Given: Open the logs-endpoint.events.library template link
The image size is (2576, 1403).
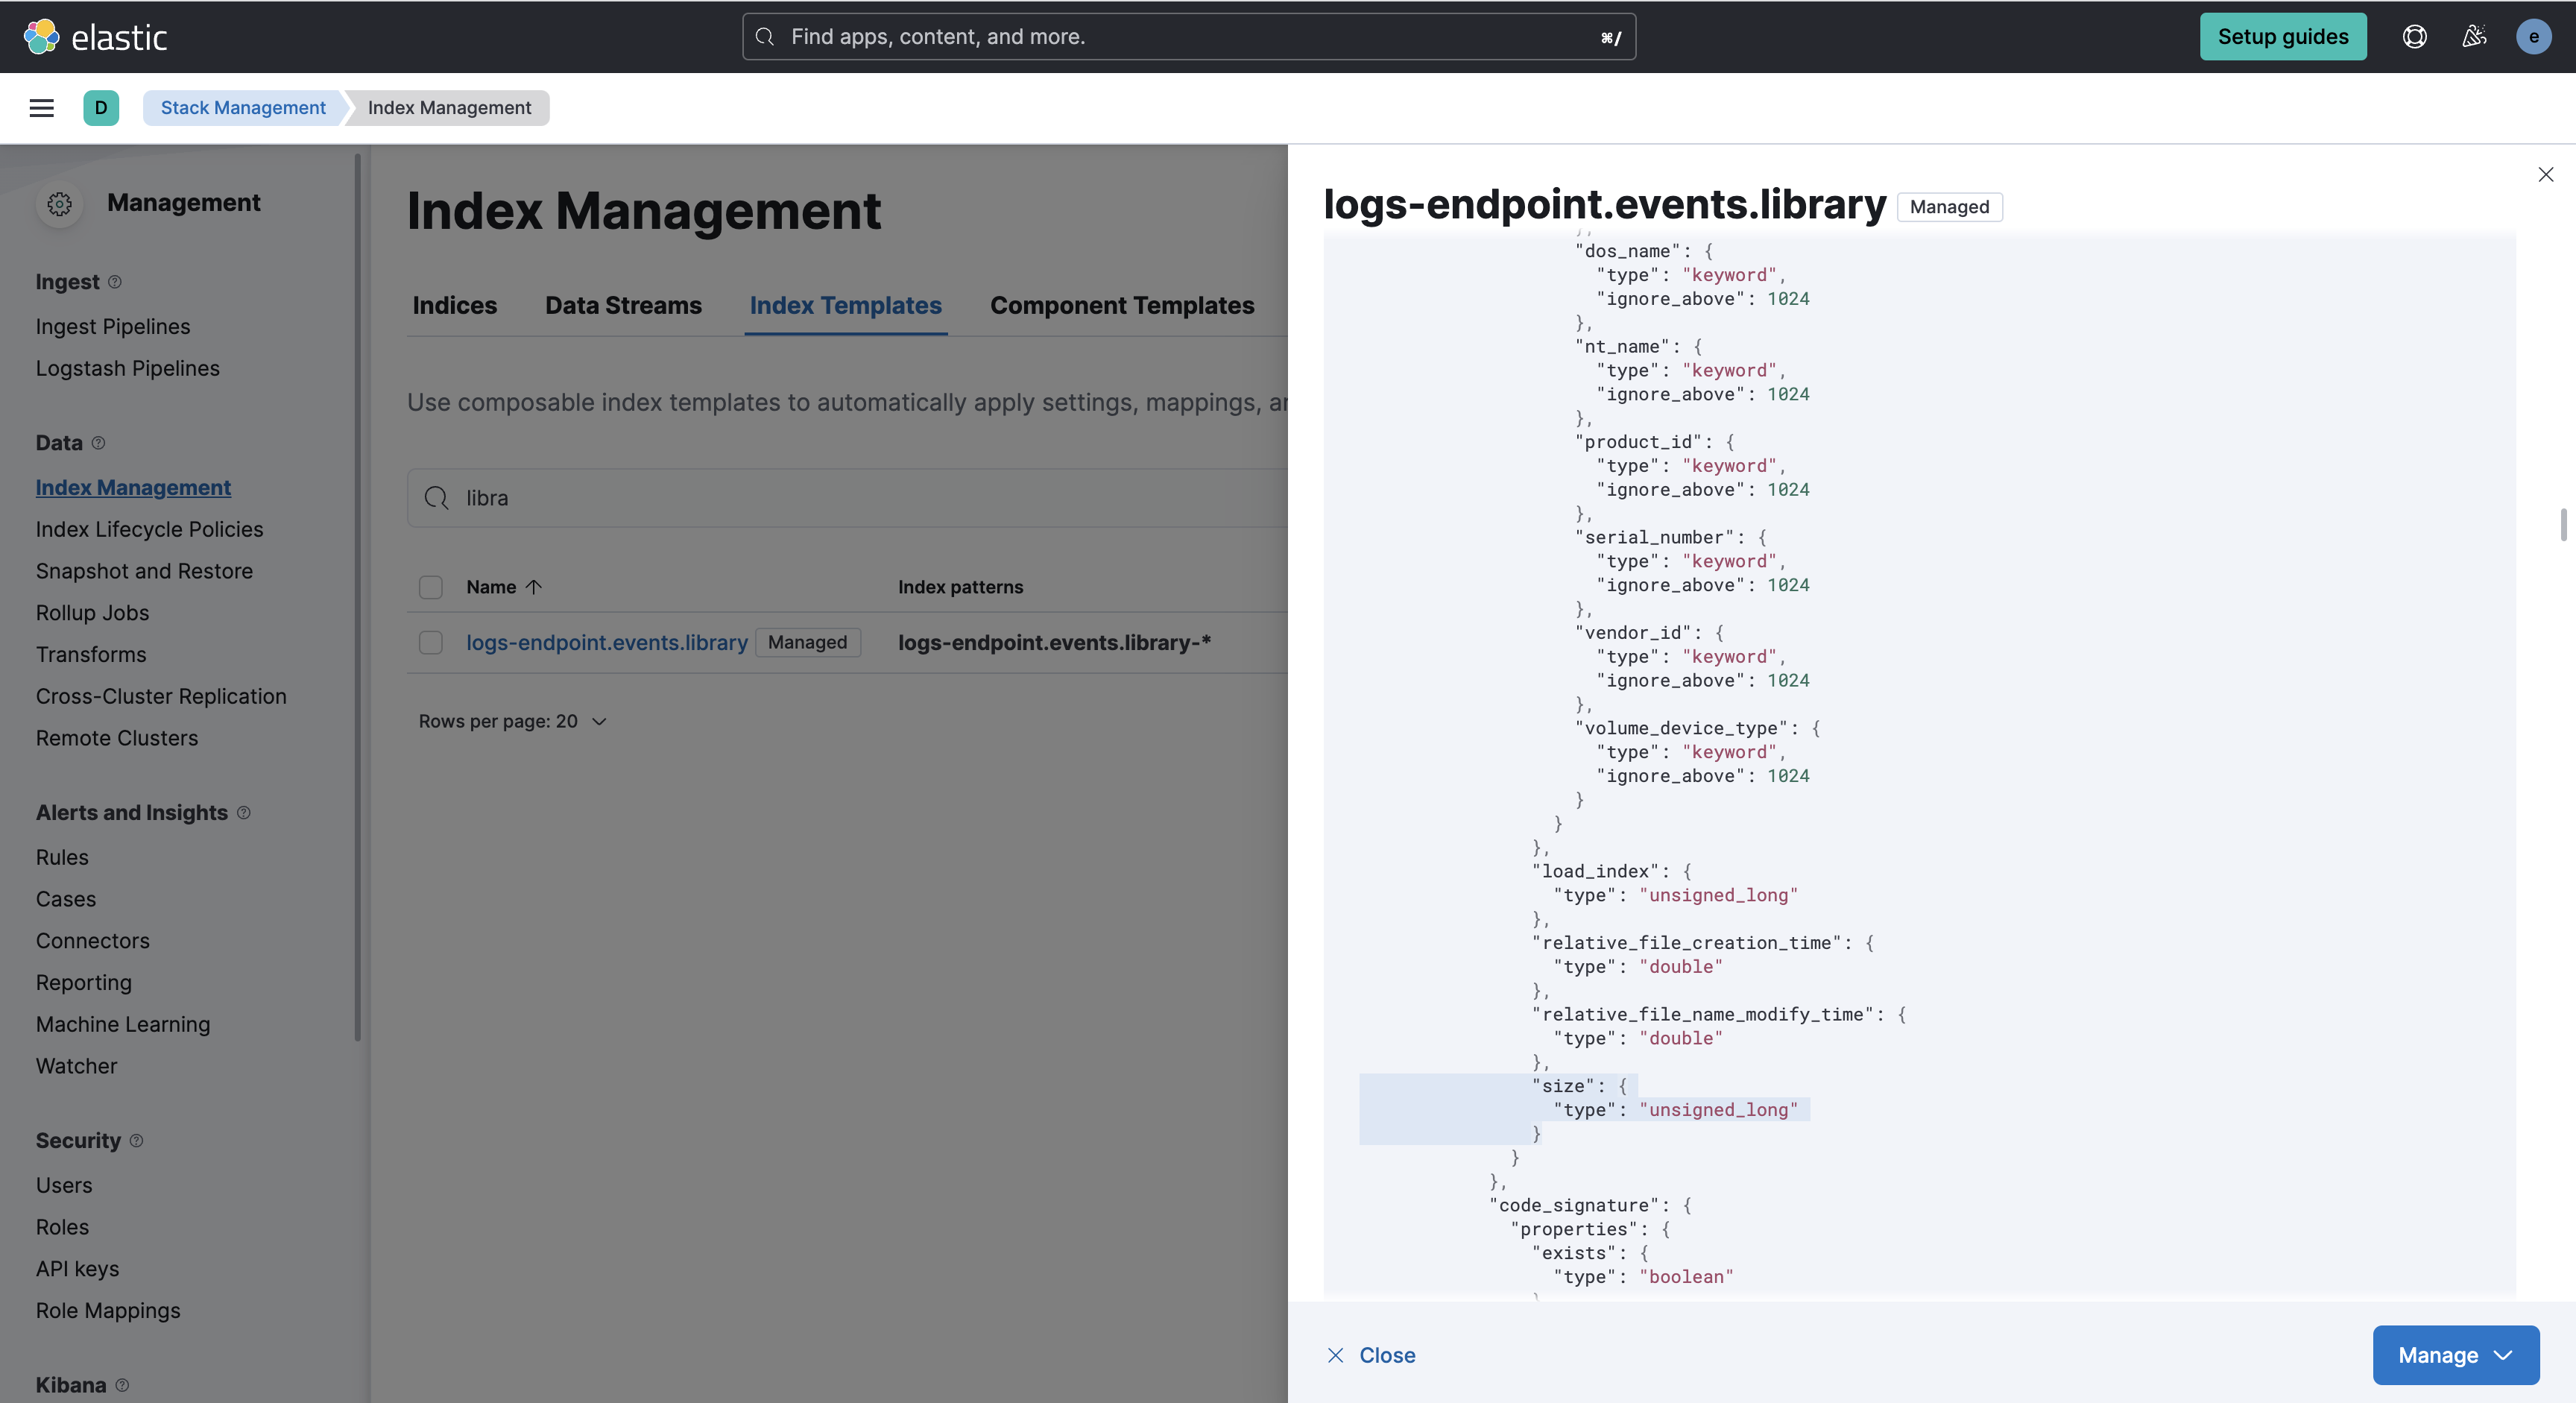Looking at the screenshot, I should pyautogui.click(x=606, y=642).
